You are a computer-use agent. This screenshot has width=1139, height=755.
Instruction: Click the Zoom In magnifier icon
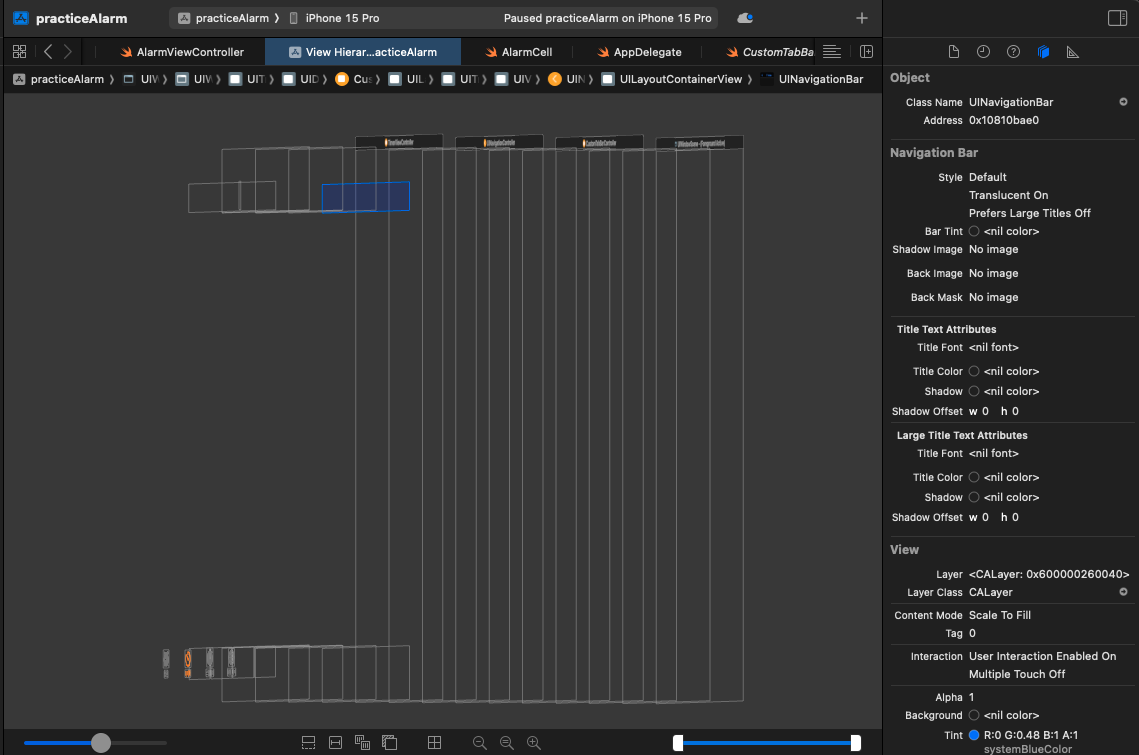[534, 742]
